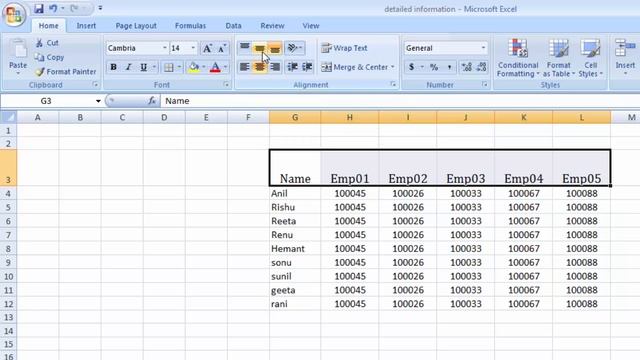Click the formula bar containing Name
The image size is (640, 360).
click(x=400, y=101)
